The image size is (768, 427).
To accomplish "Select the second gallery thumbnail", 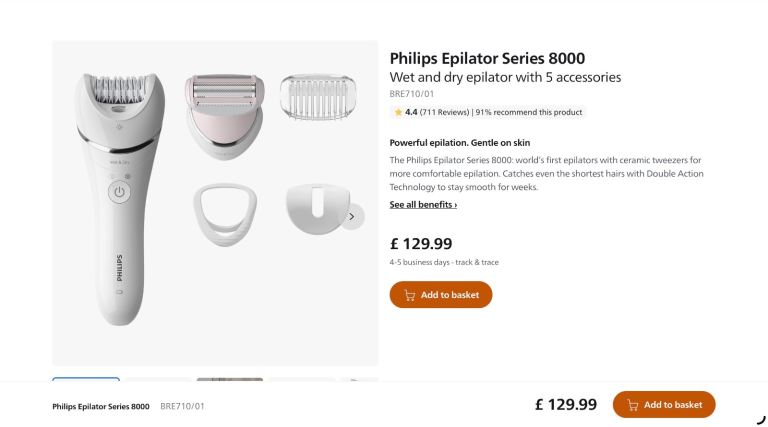I will (x=158, y=380).
